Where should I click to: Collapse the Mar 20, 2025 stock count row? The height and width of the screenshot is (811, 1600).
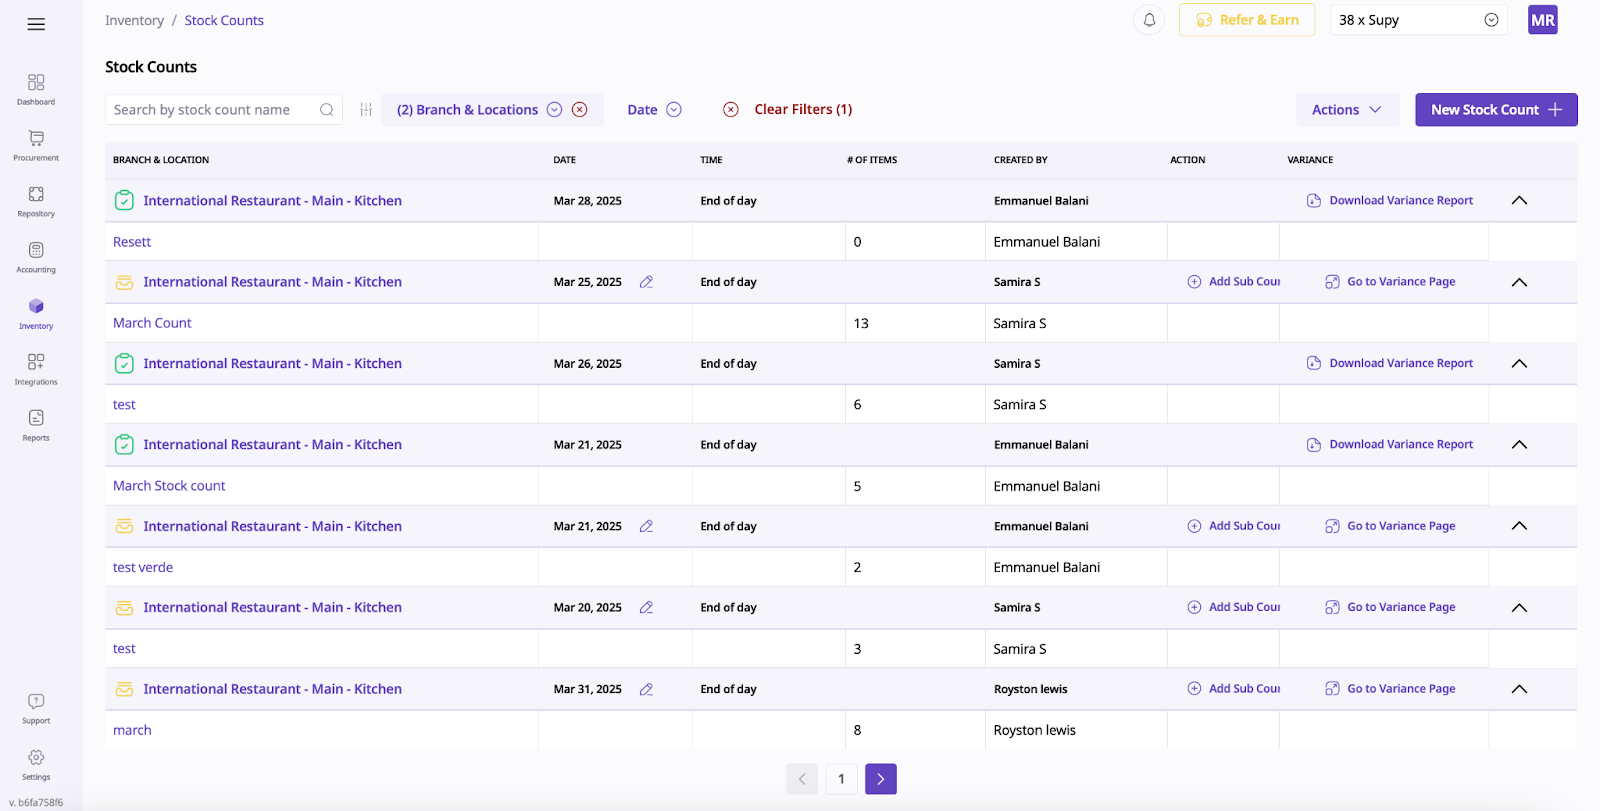(1519, 607)
